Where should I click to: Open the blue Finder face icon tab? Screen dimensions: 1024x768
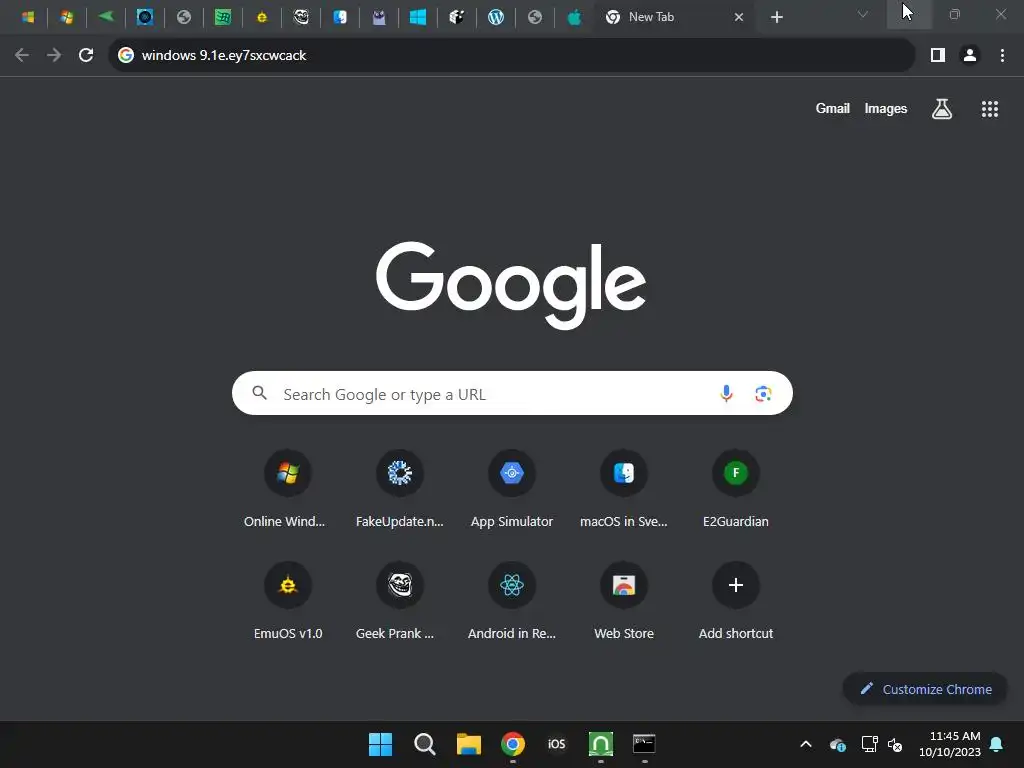click(340, 17)
